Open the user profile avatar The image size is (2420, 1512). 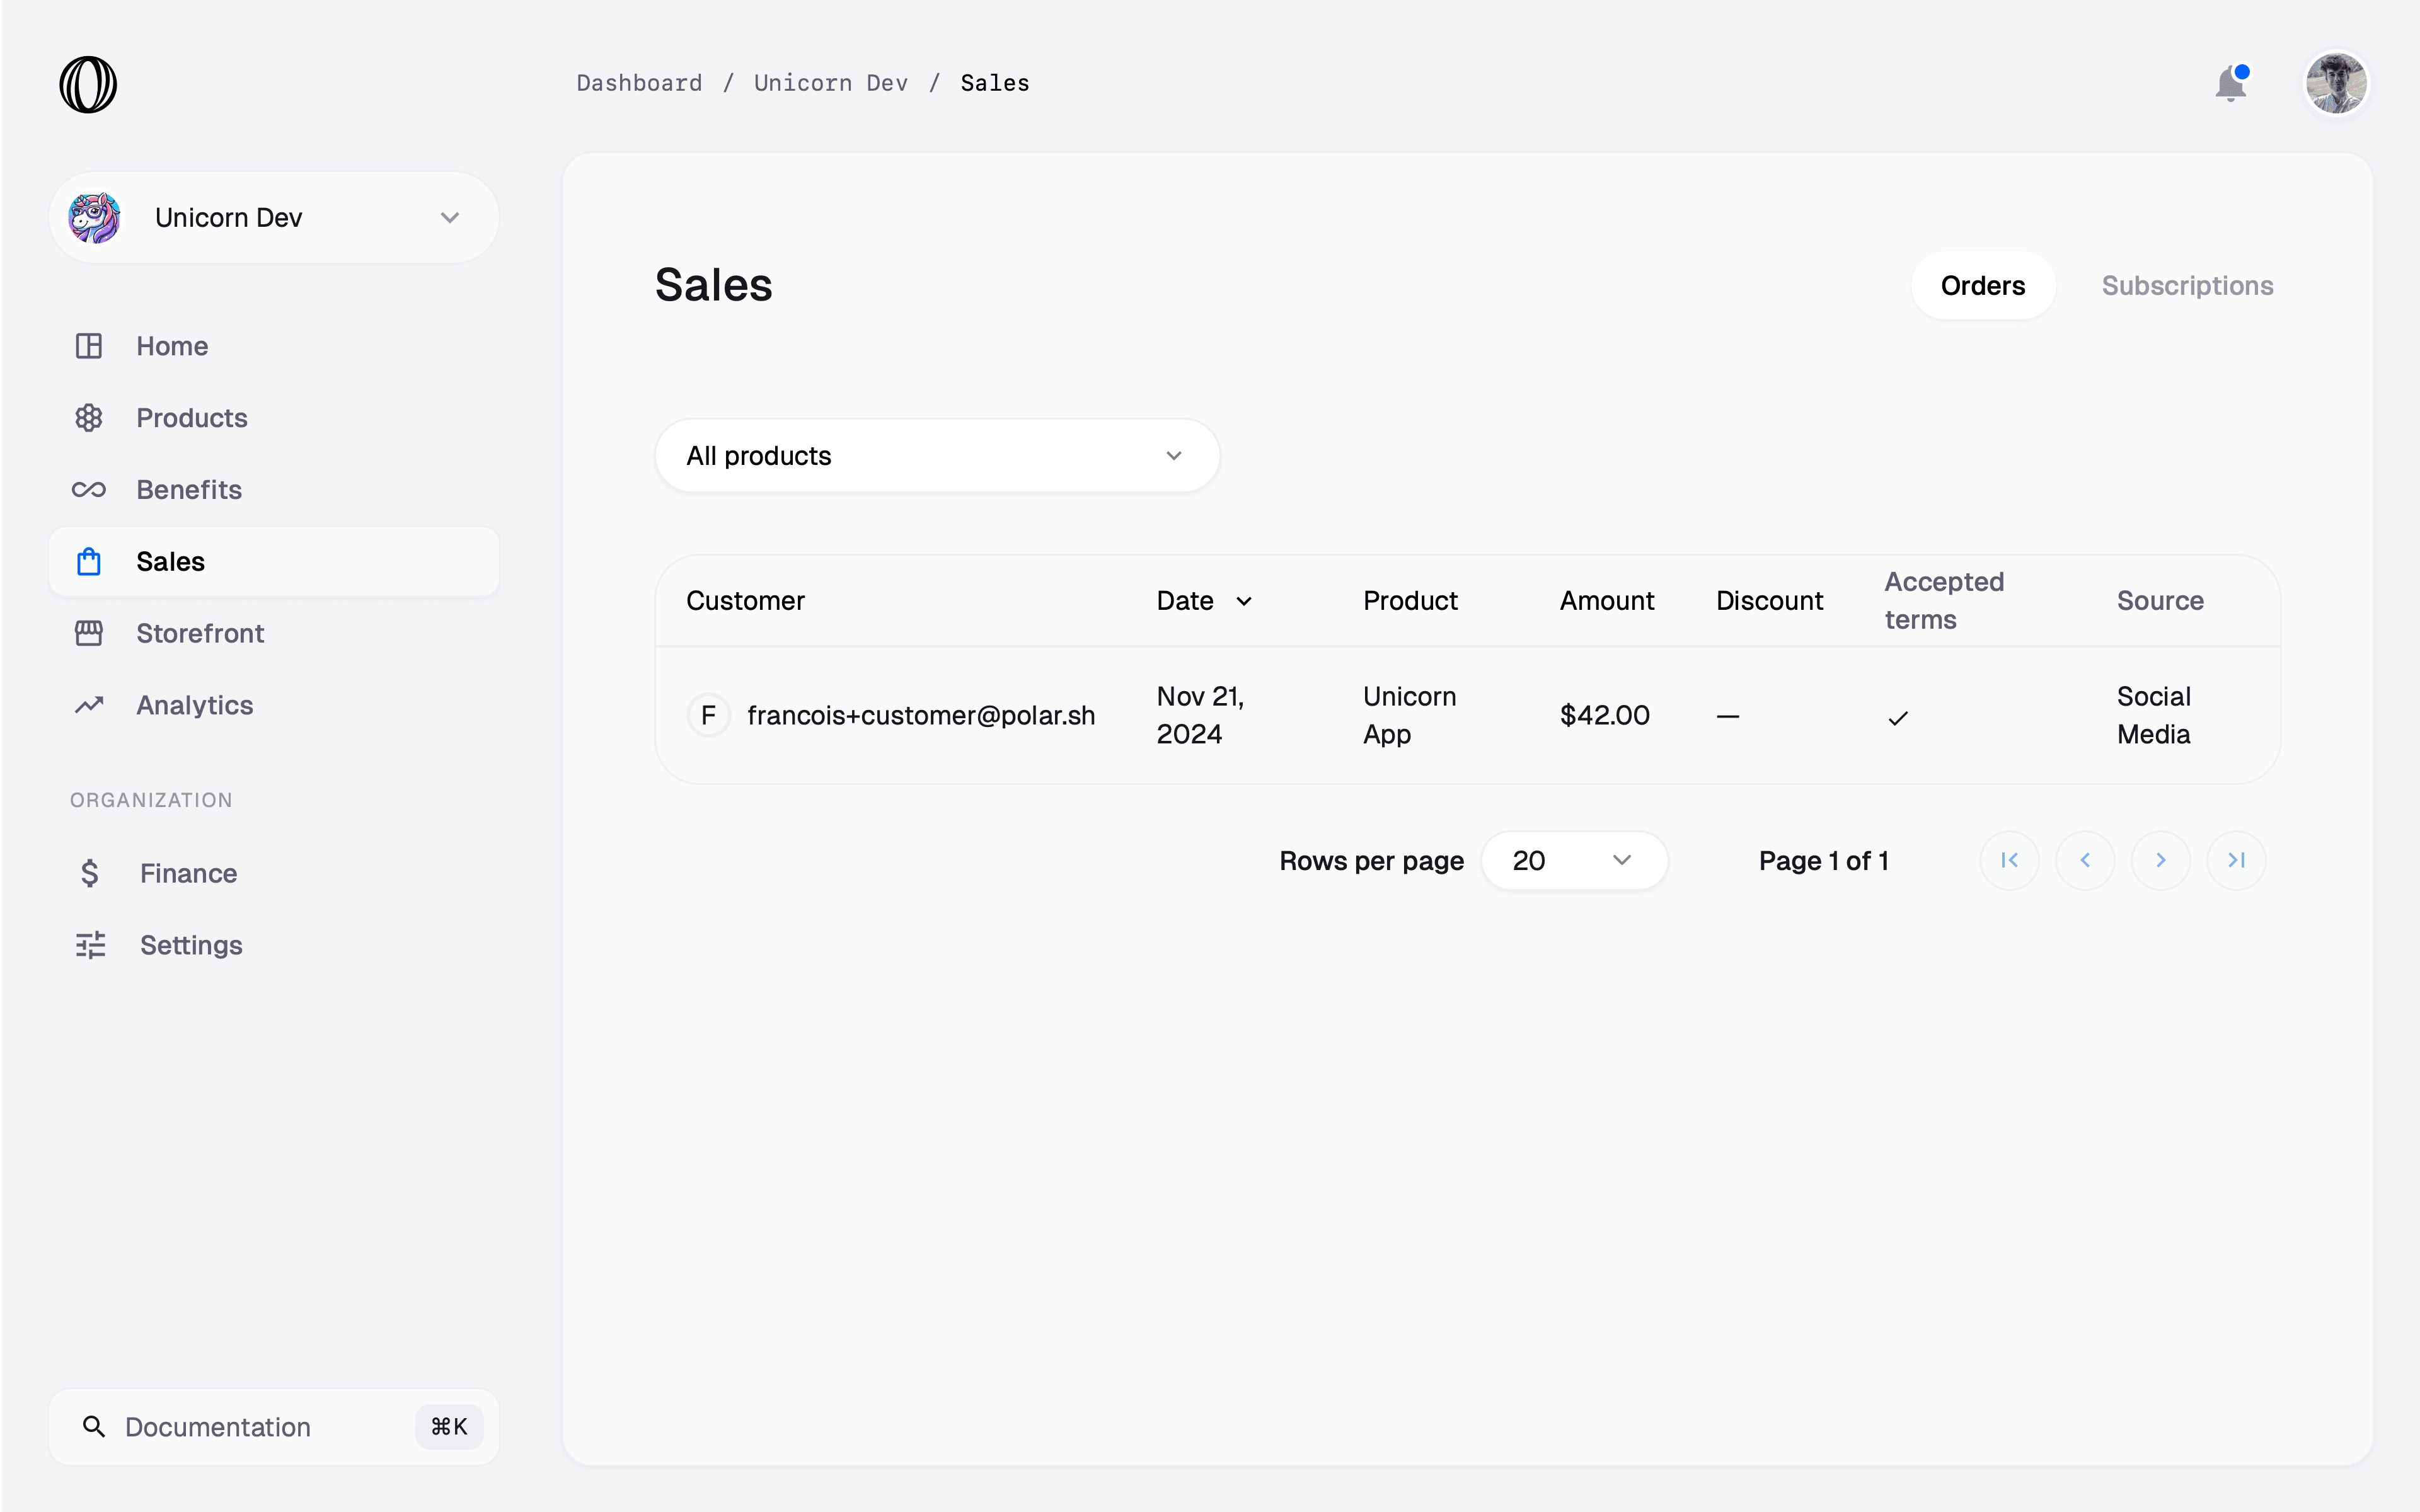tap(2336, 83)
